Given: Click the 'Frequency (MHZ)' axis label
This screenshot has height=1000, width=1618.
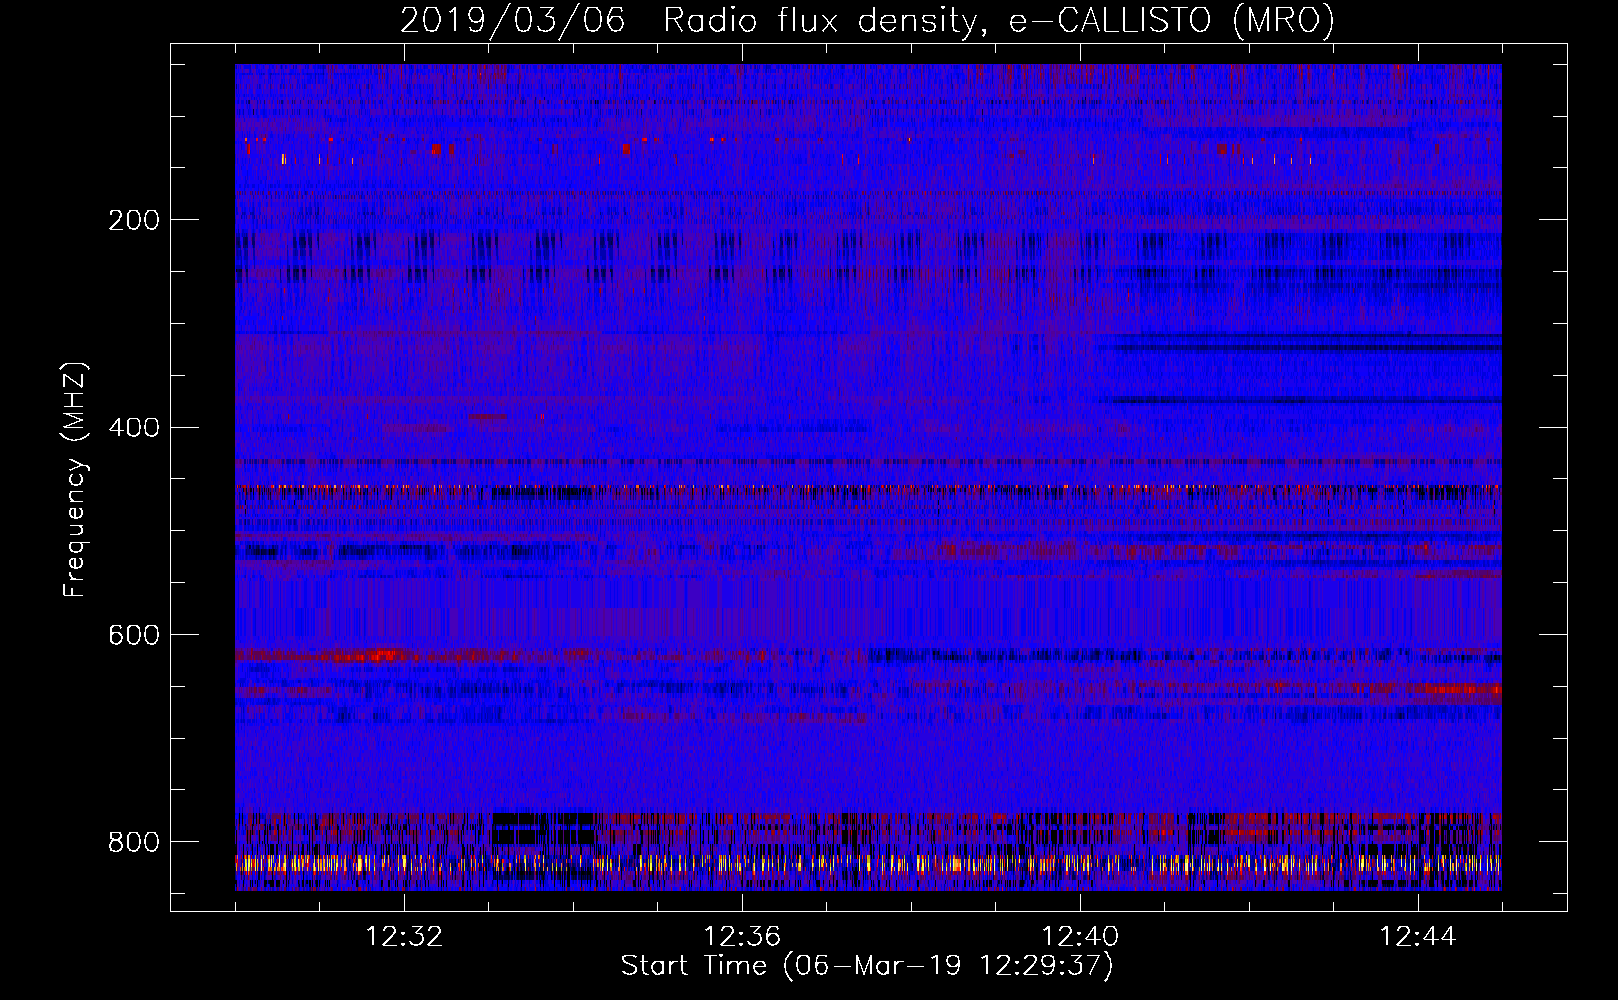Looking at the screenshot, I should click(x=75, y=480).
